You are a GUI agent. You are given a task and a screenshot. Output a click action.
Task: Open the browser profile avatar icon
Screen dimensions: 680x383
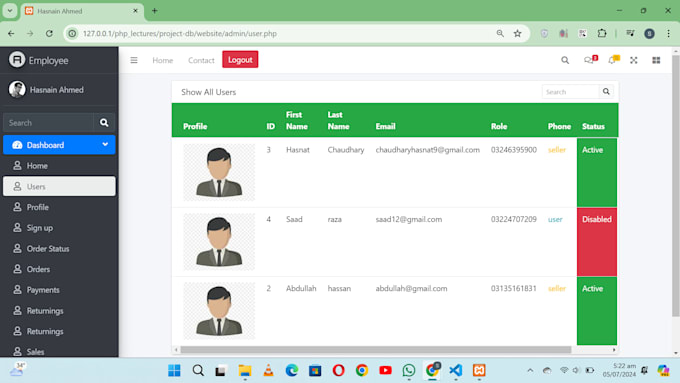click(x=649, y=33)
